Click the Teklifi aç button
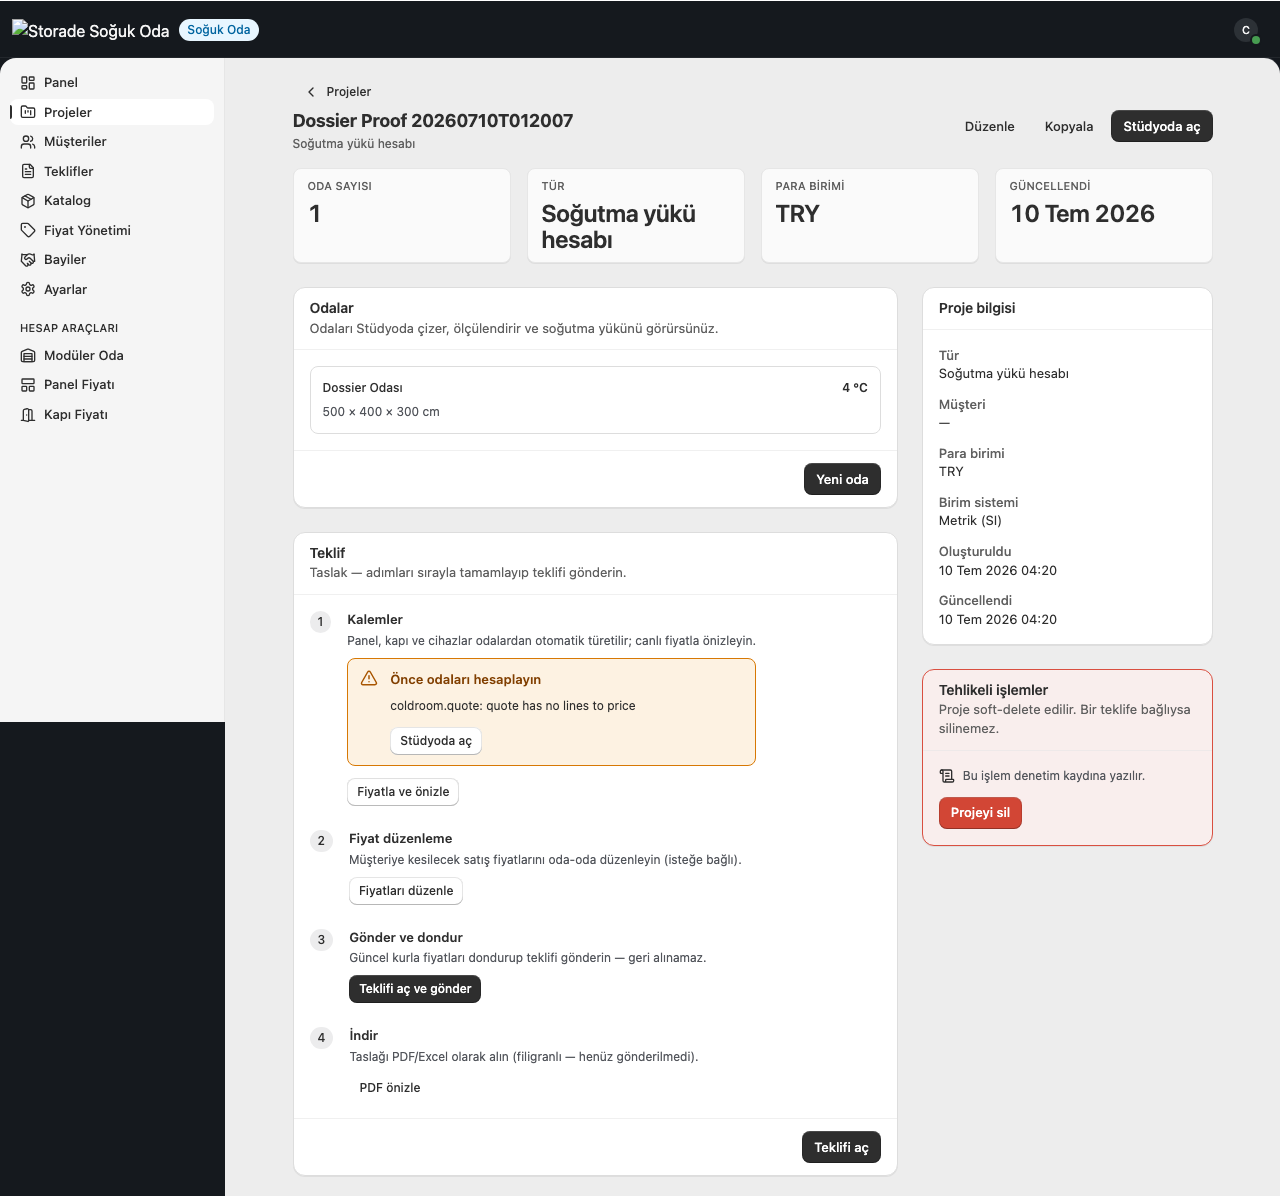Image resolution: width=1280 pixels, height=1196 pixels. [841, 1147]
